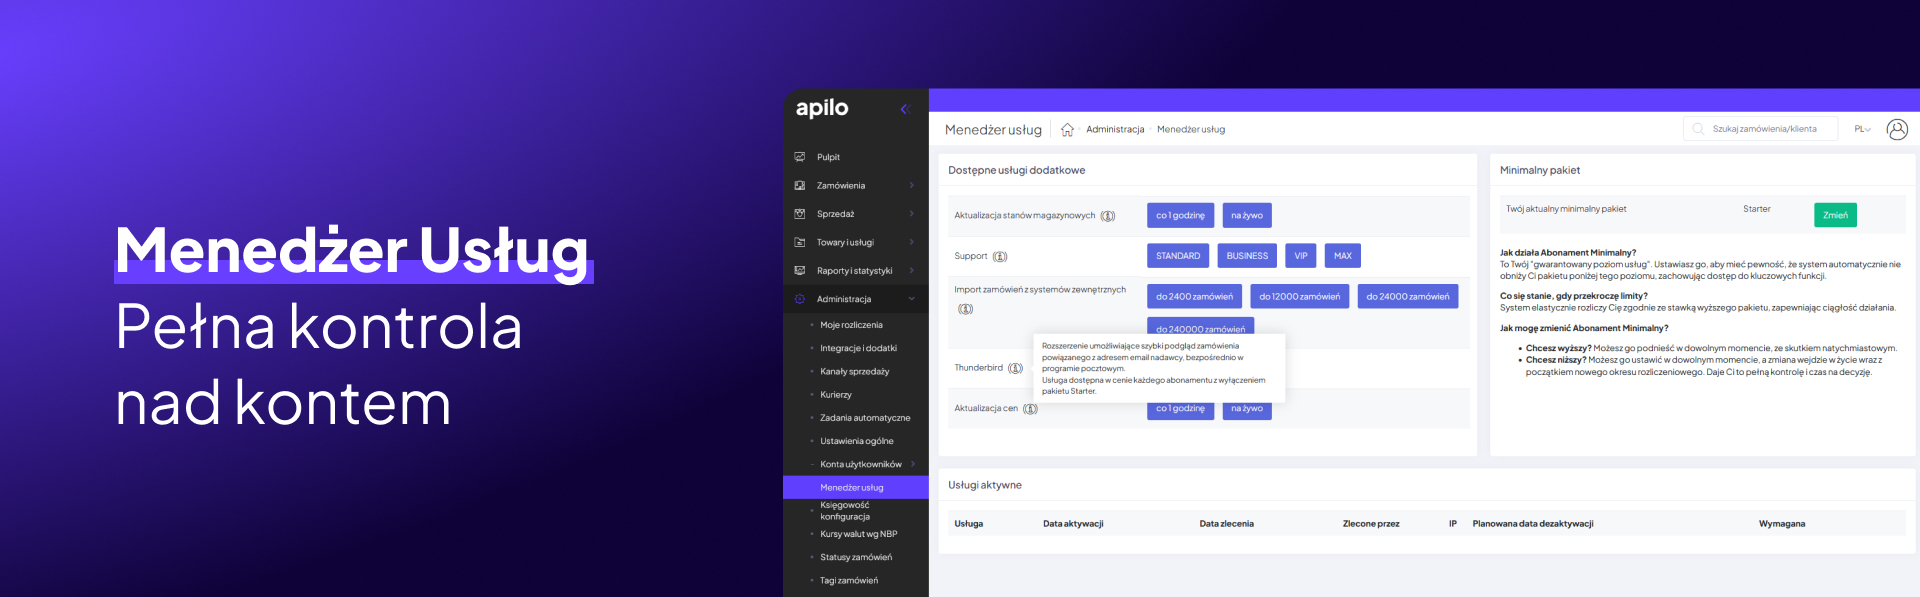This screenshot has width=1920, height=597.
Task: Open Moje rozliczenia in the sidebar
Action: click(x=851, y=325)
